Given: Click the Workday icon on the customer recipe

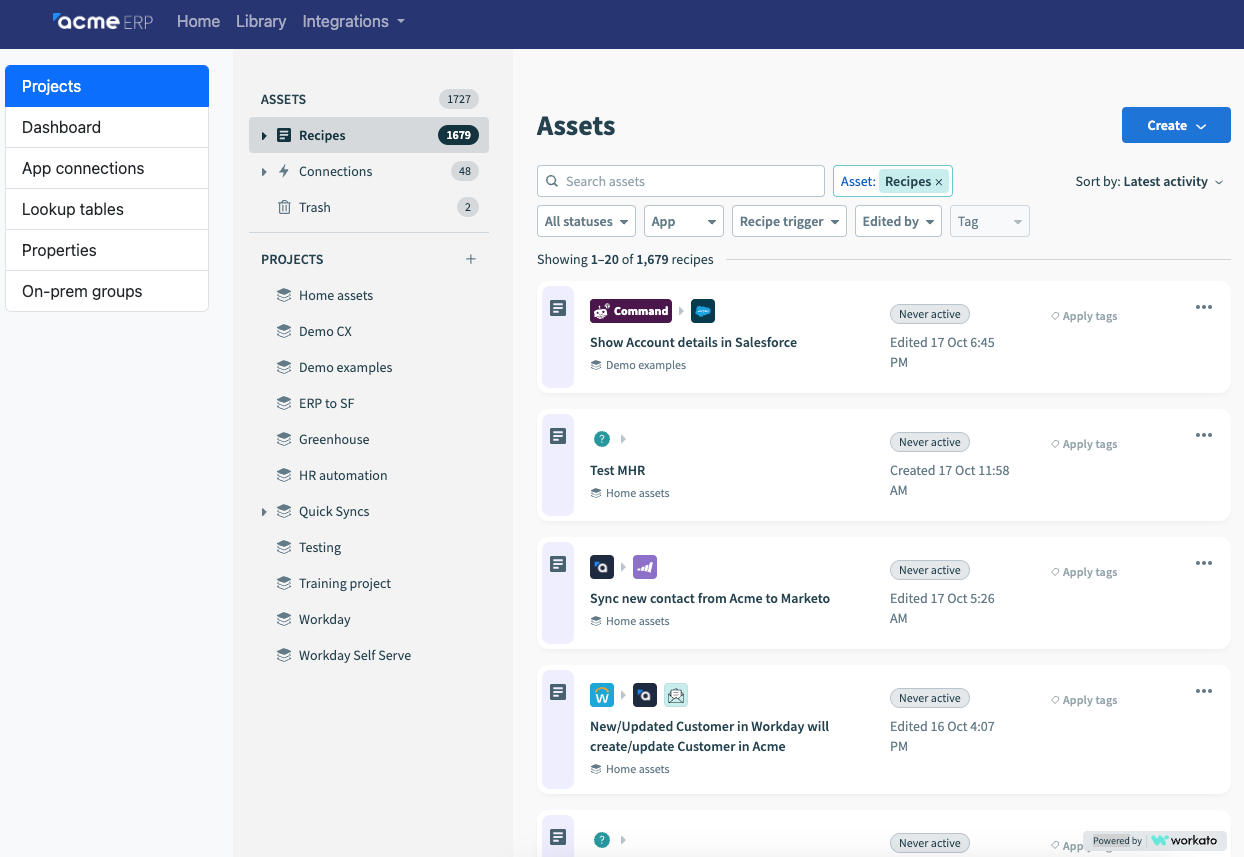Looking at the screenshot, I should pyautogui.click(x=601, y=694).
